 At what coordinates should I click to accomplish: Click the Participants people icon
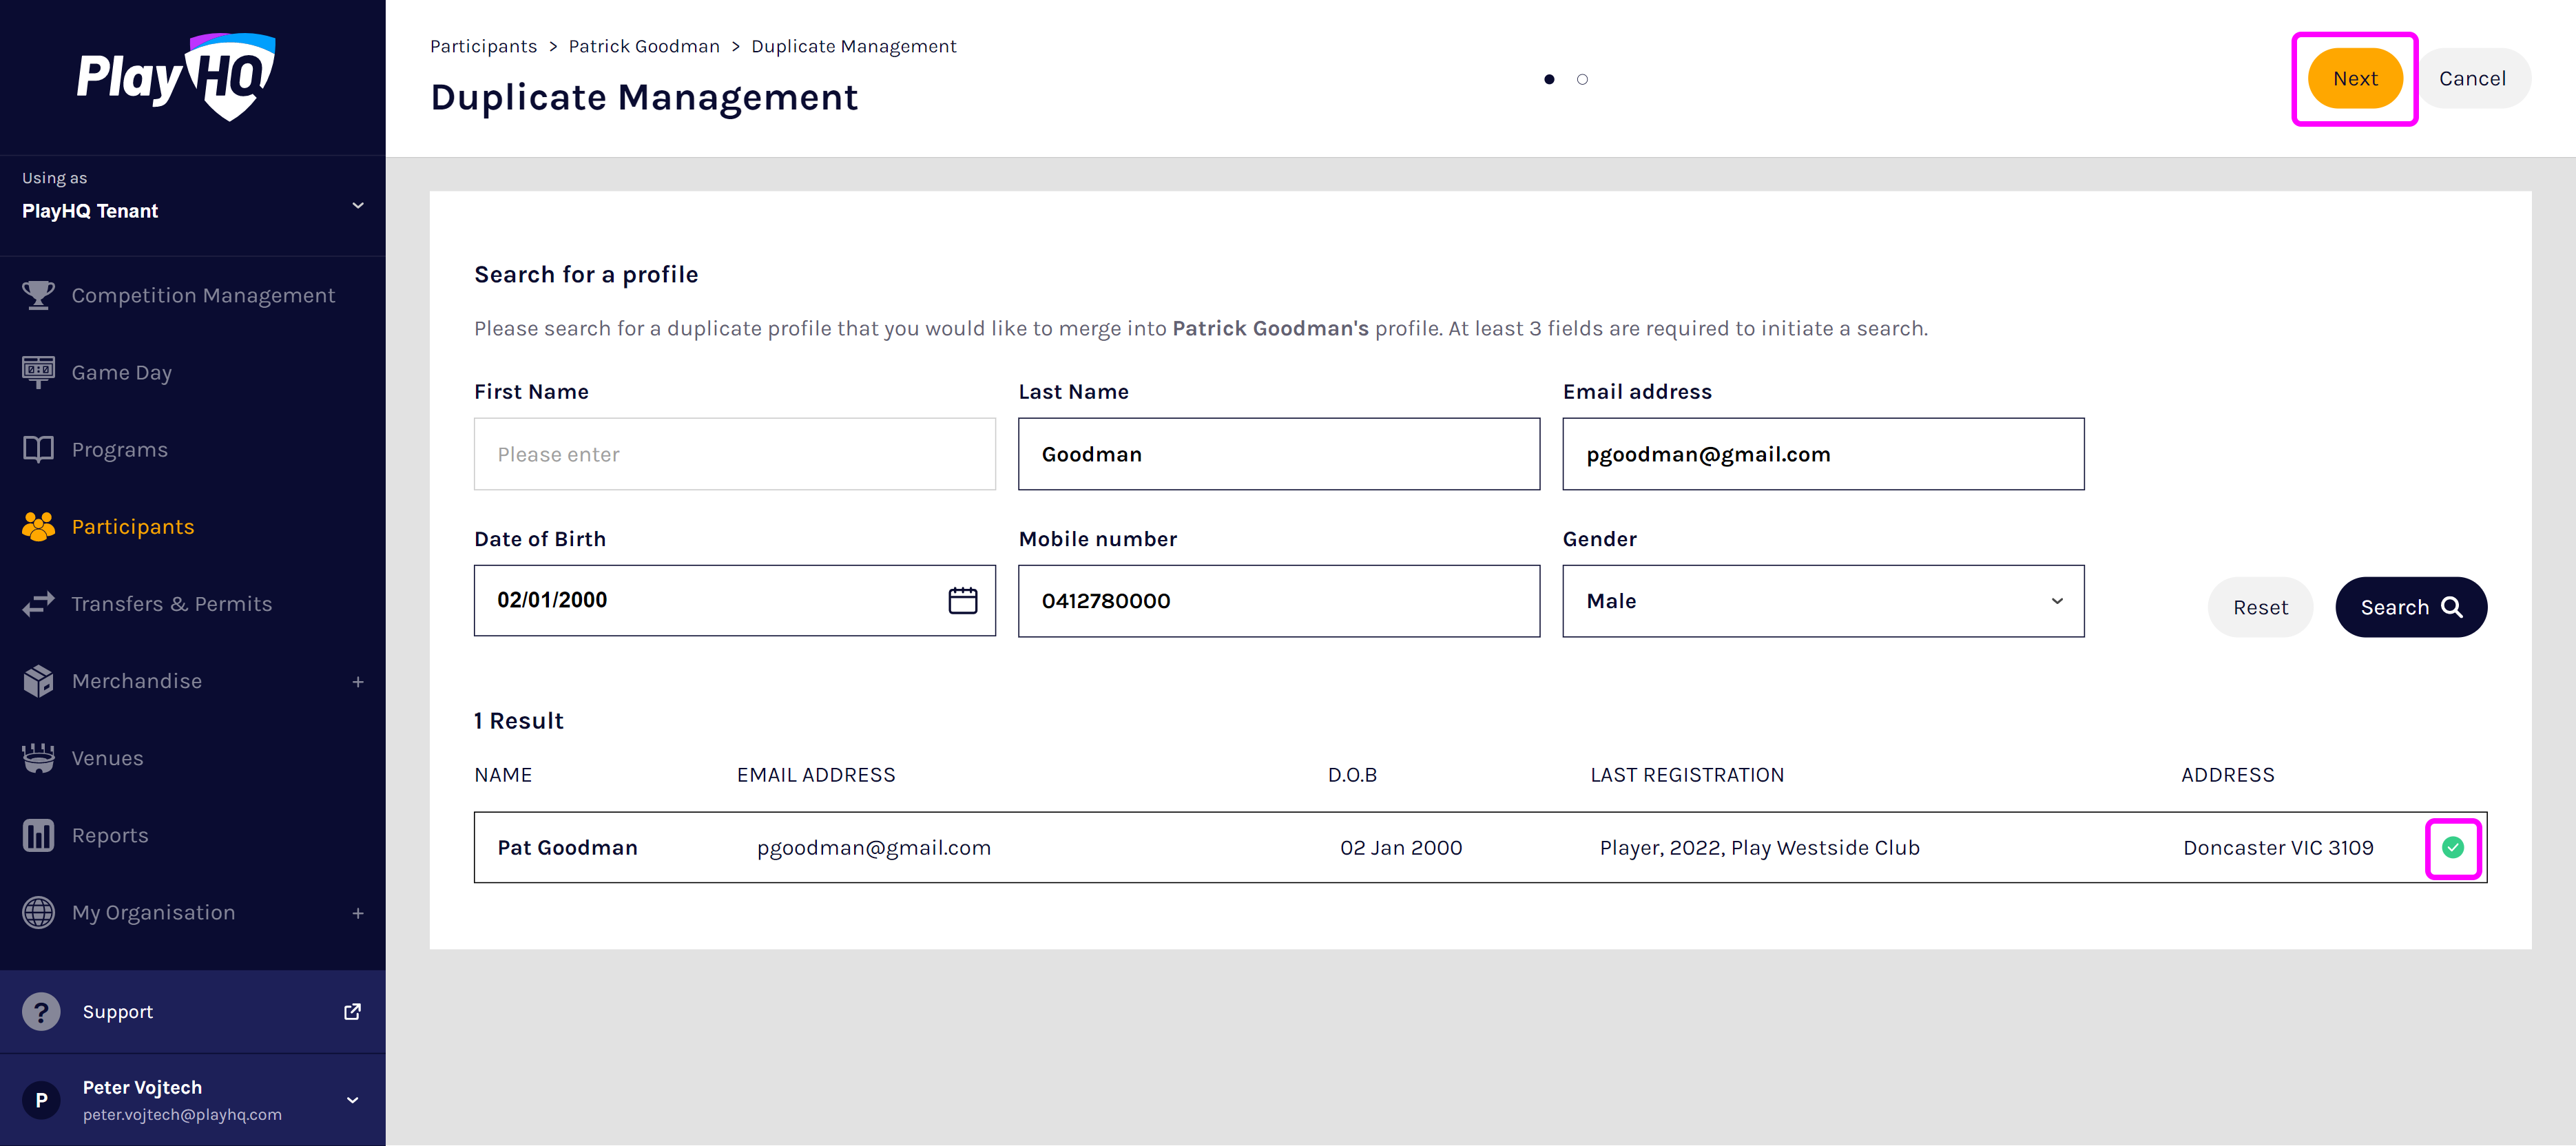(38, 526)
